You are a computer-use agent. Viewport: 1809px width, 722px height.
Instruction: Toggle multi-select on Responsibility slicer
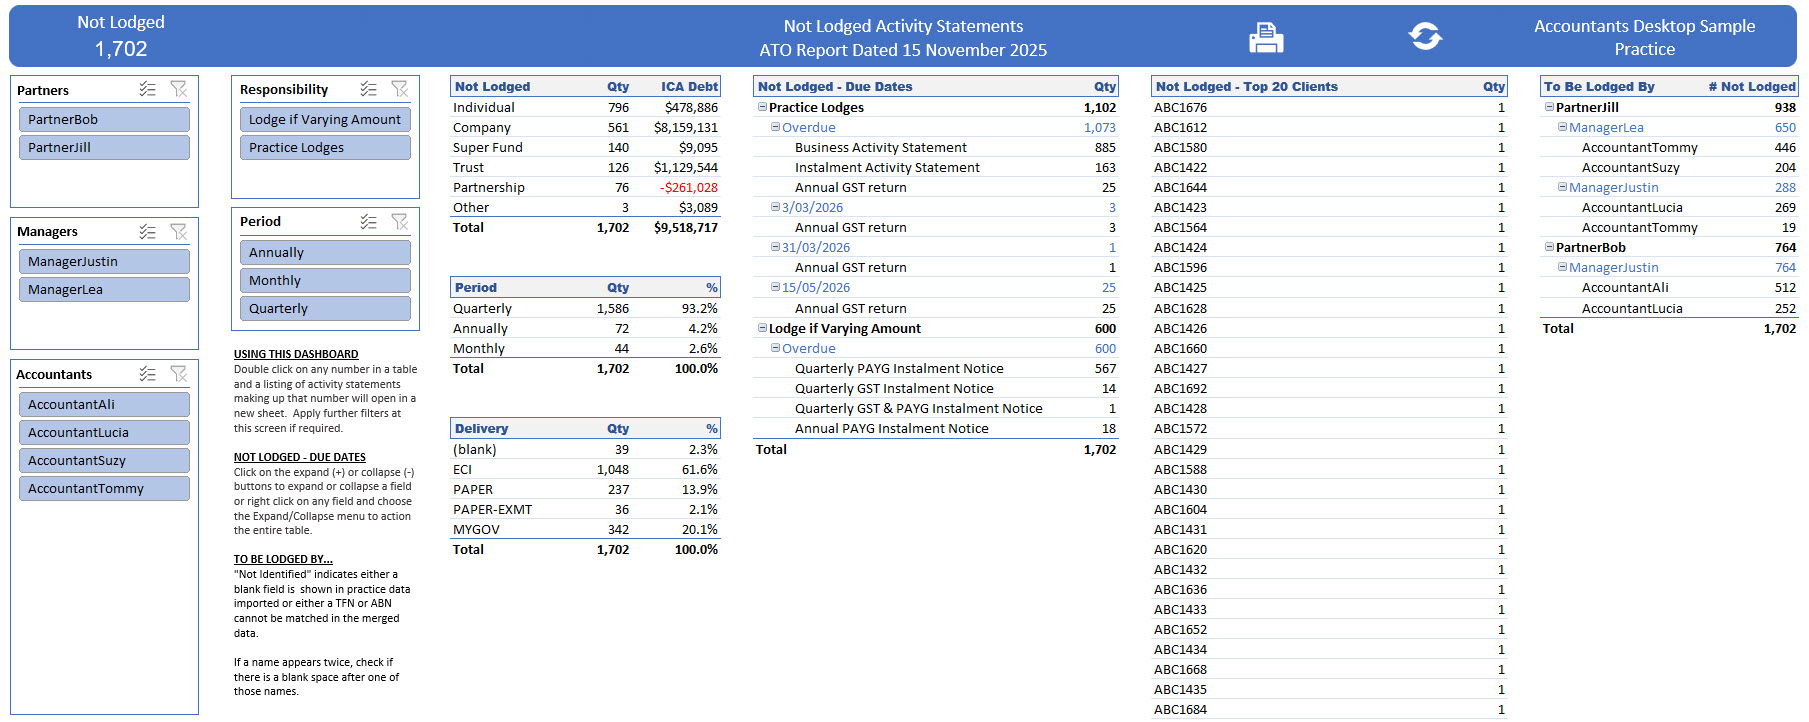[369, 89]
